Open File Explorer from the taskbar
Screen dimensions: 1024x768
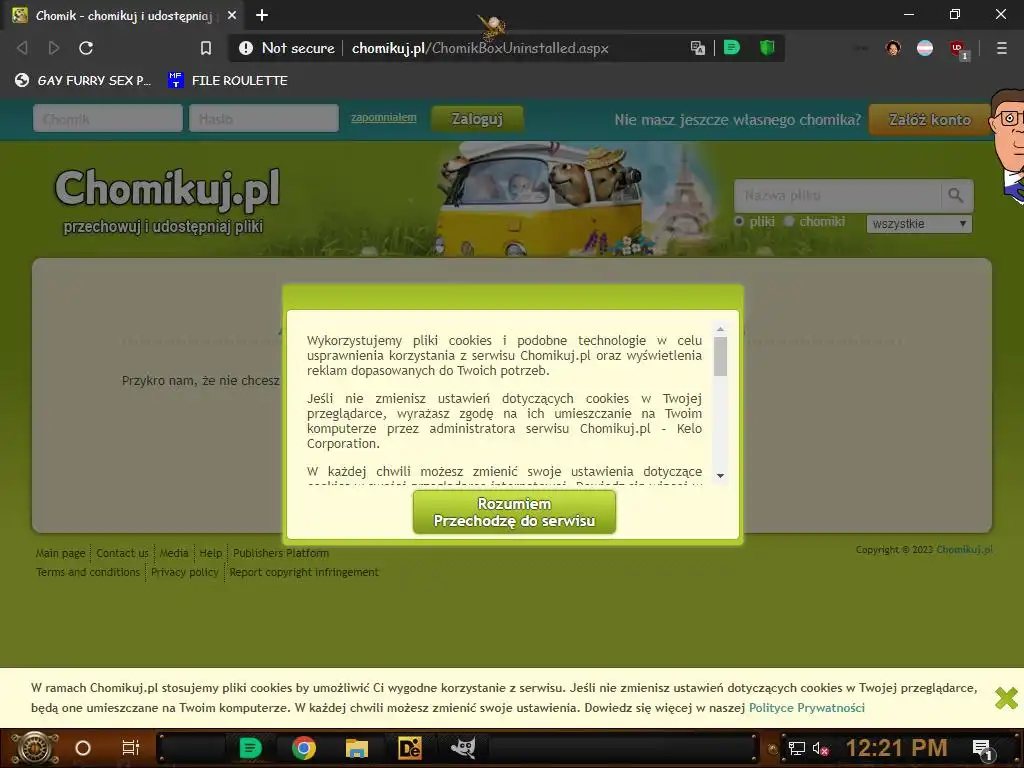[x=357, y=748]
